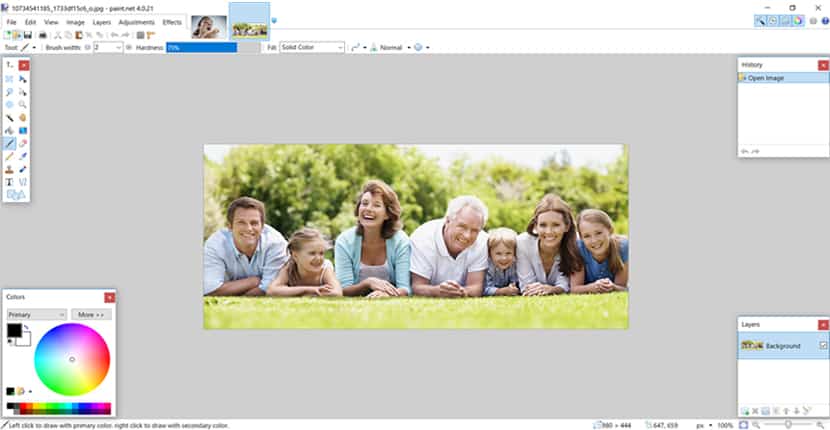Open the px units dropdown
830x430 pixels.
tap(704, 425)
